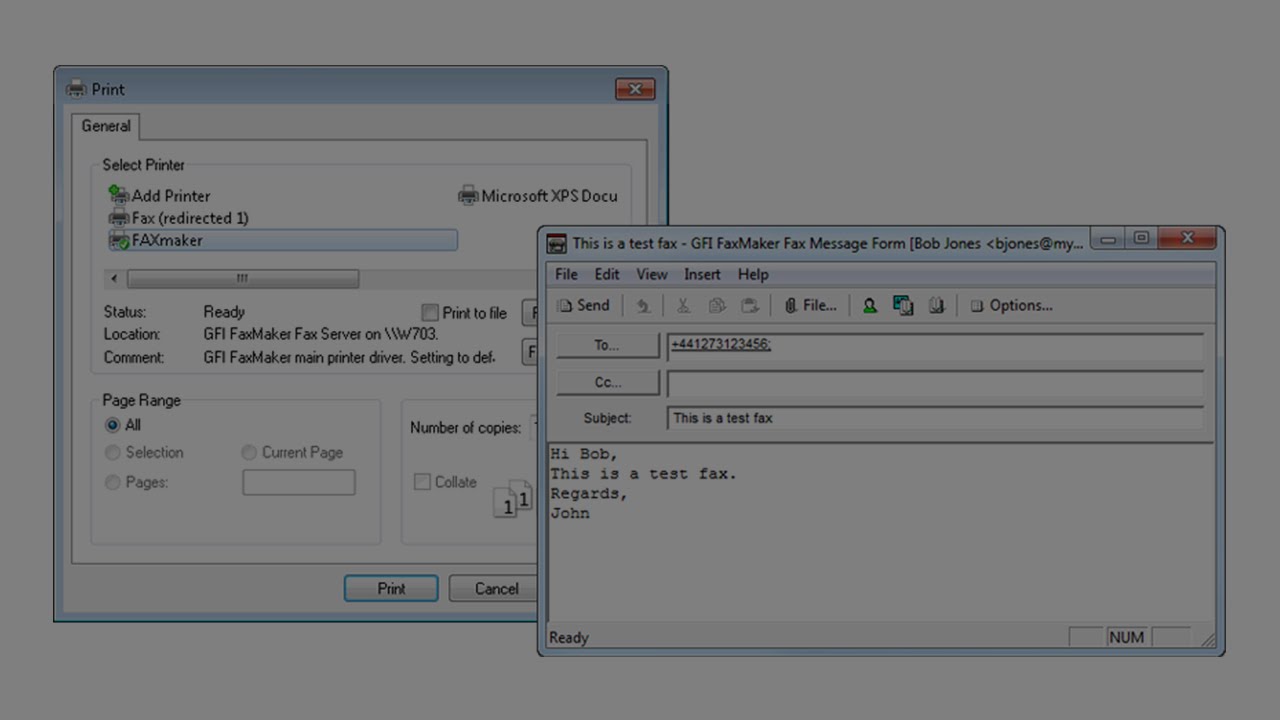Click into the empty Cc field
1280x720 pixels.
click(935, 383)
